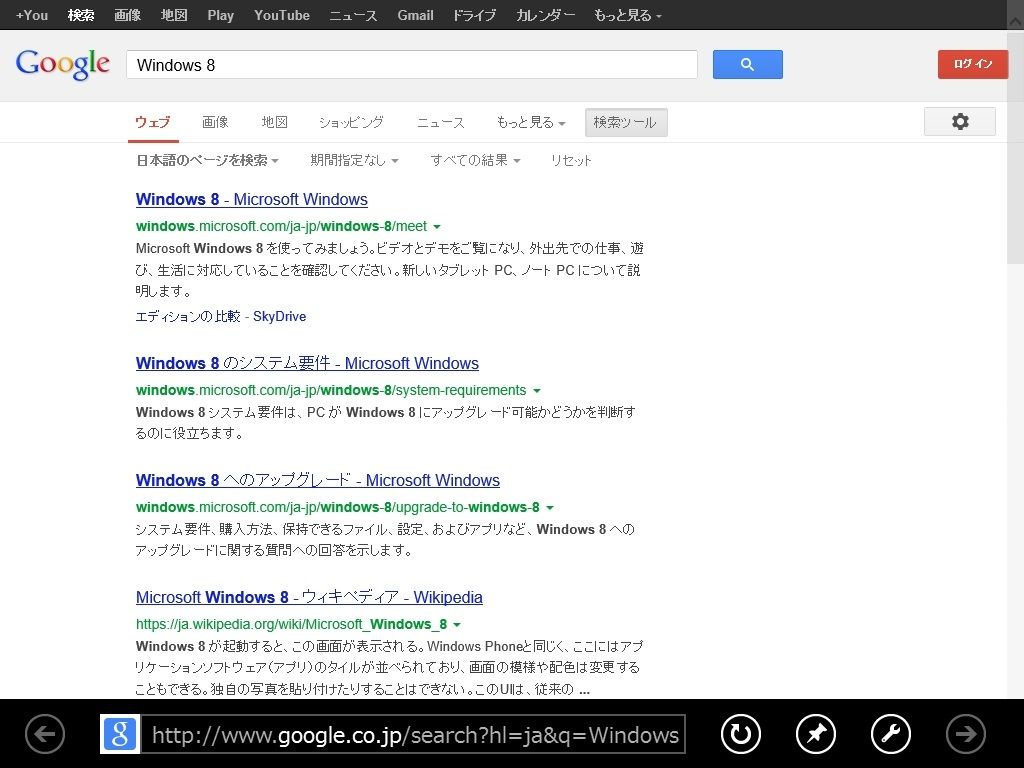1024x768 pixels.
Task: Open the Windows 8 - Microsoft Windows result
Action: pos(251,199)
